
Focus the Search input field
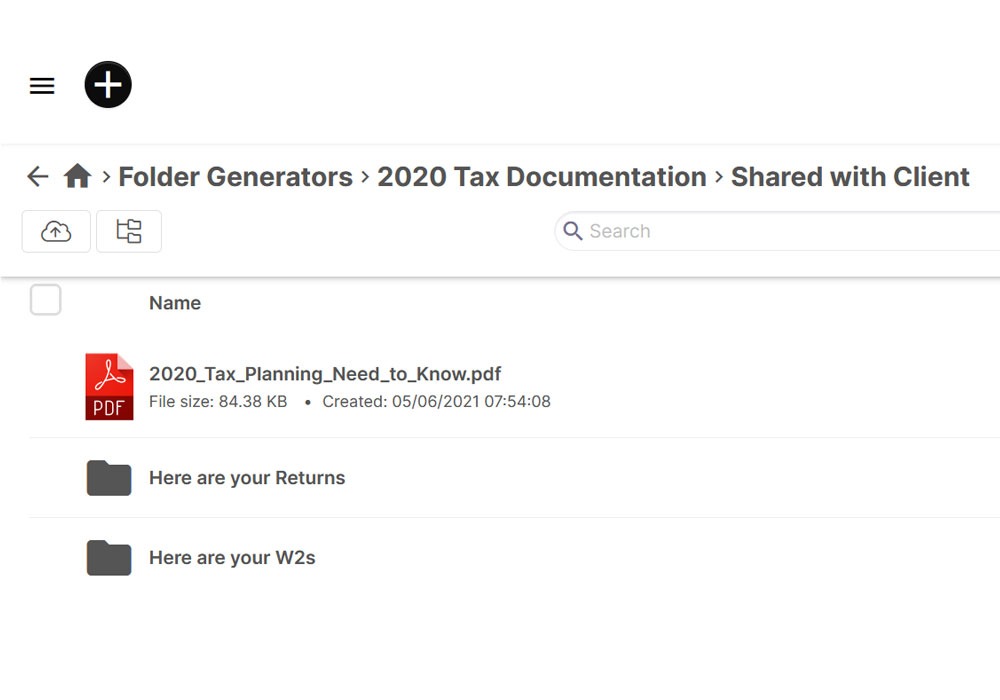[780, 231]
